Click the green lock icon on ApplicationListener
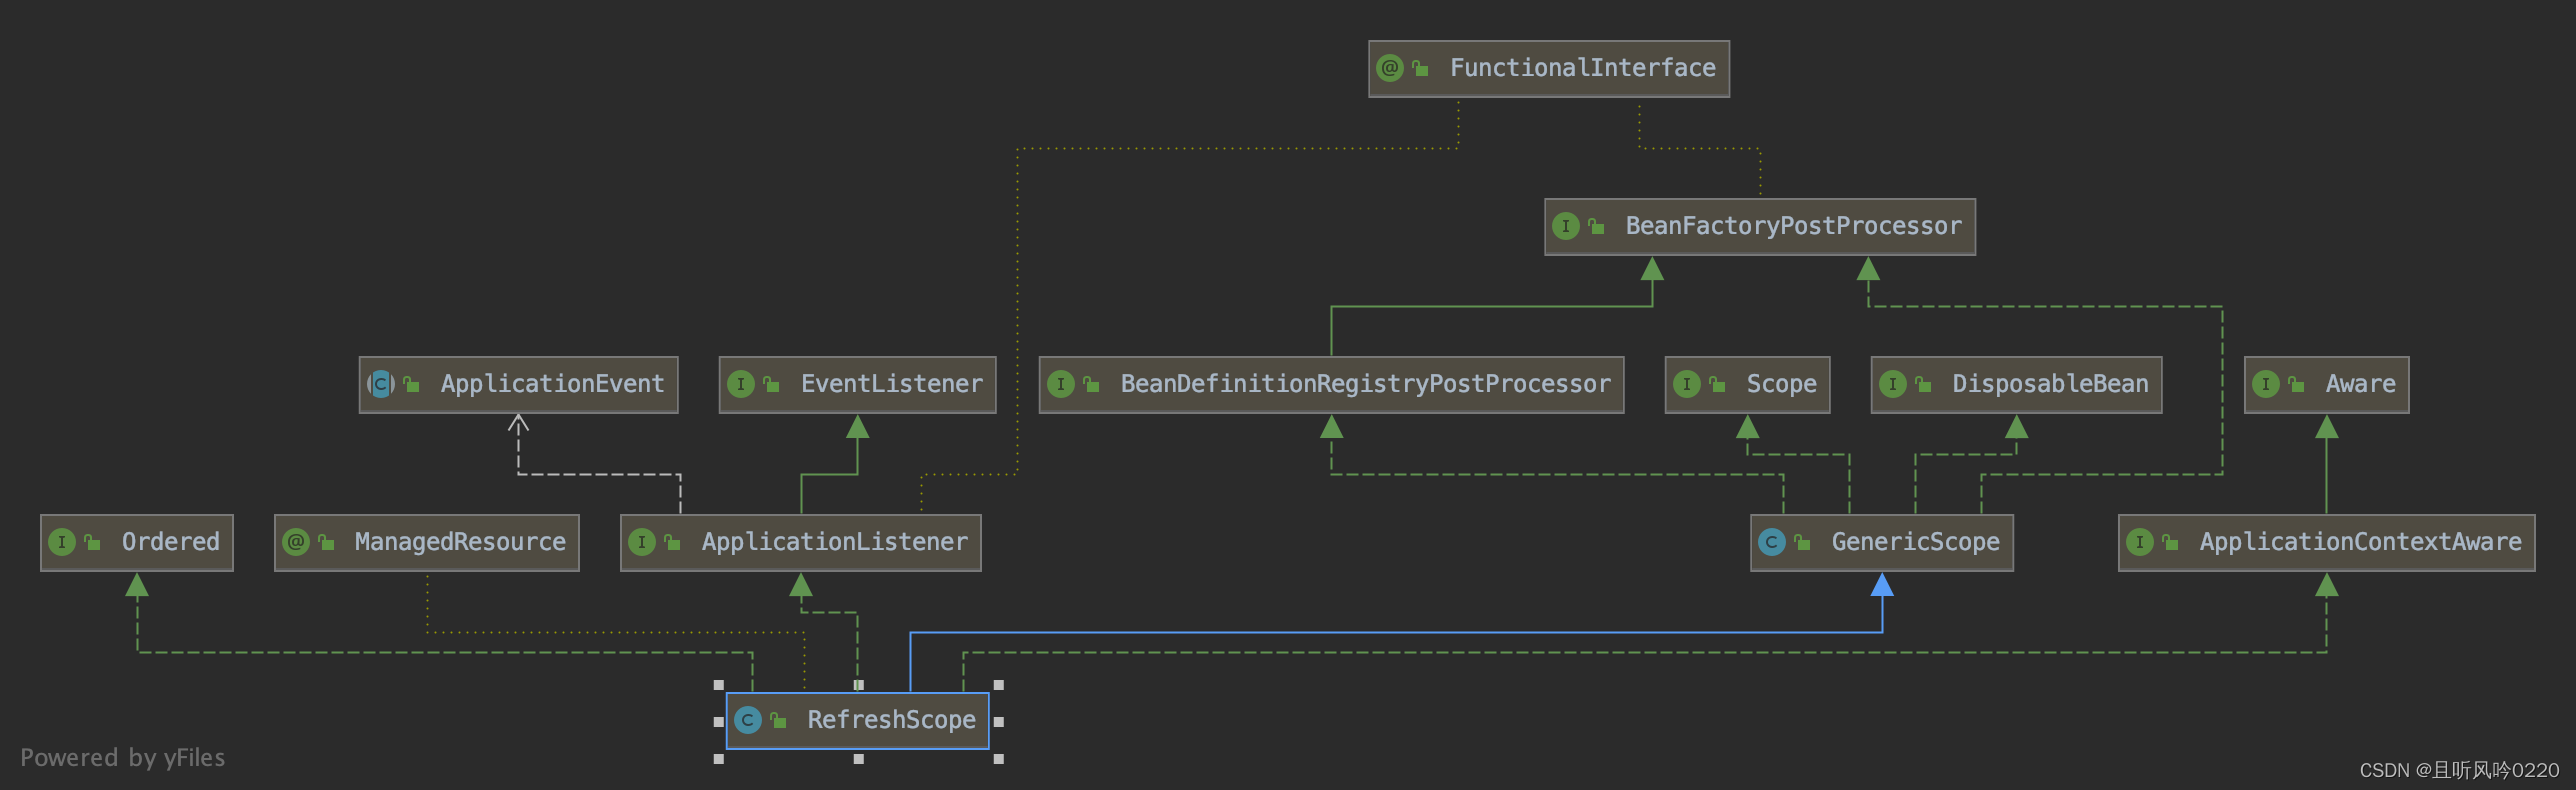Image resolution: width=2576 pixels, height=790 pixels. coord(672,542)
